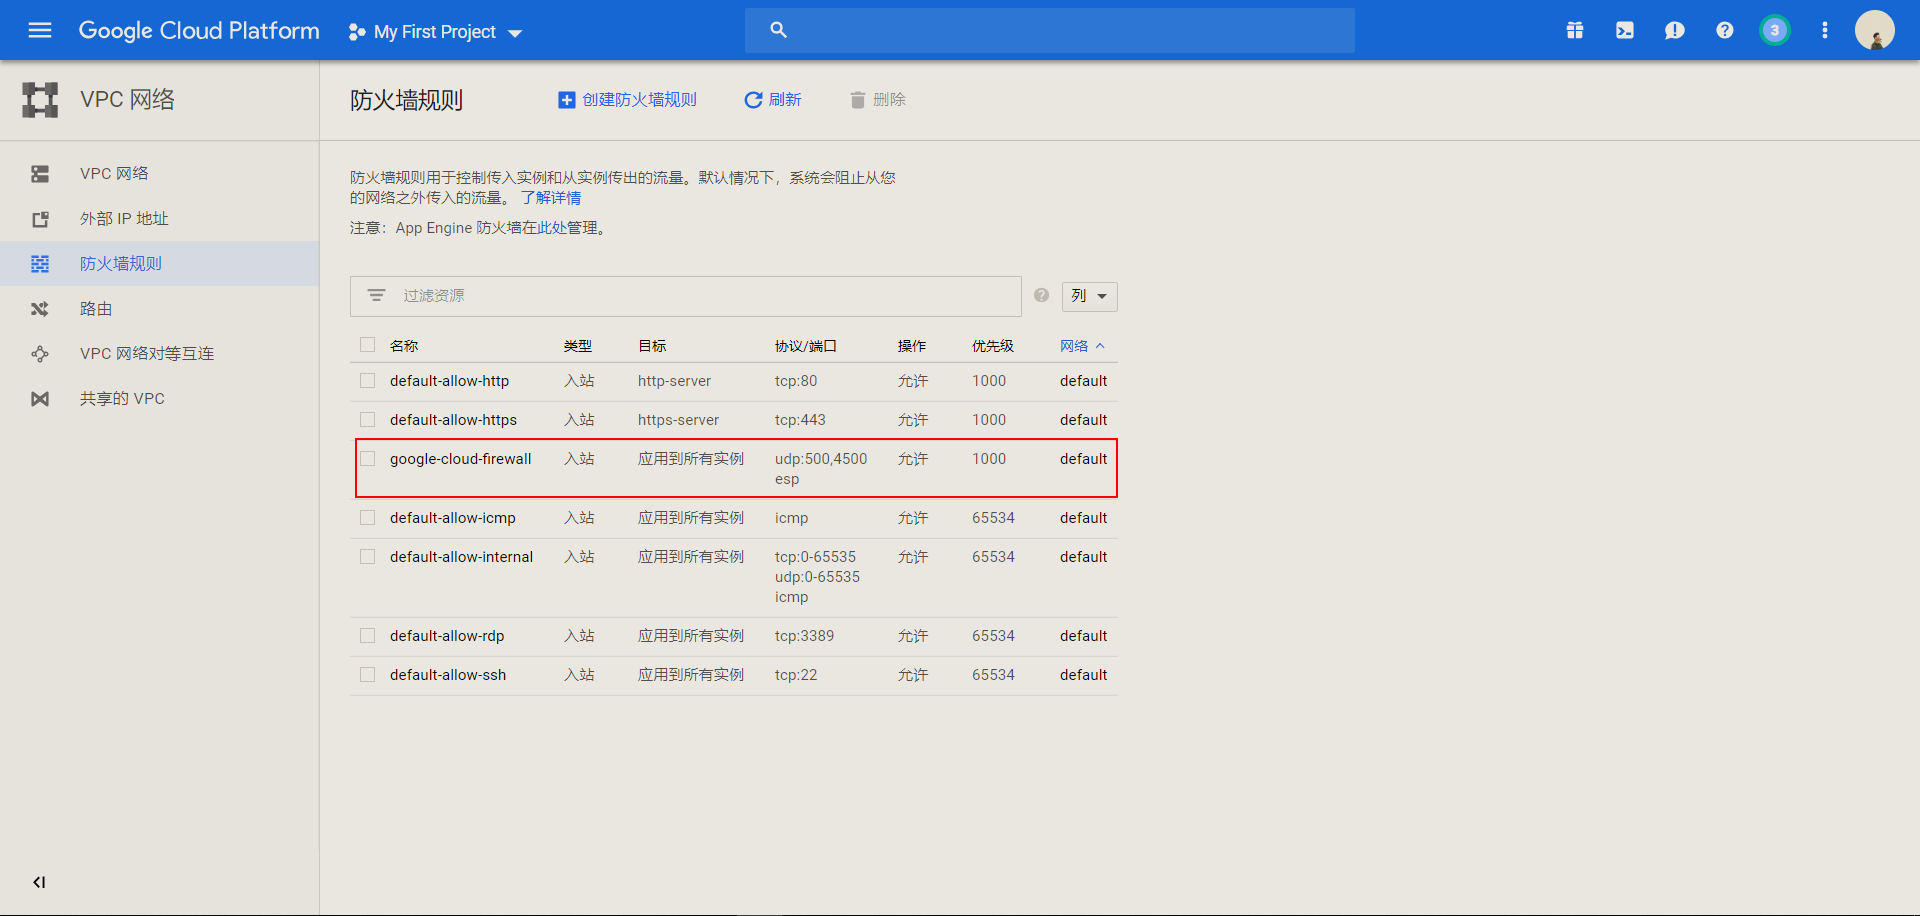Open the user account avatar
Screen dimensions: 1920x916
[1875, 30]
